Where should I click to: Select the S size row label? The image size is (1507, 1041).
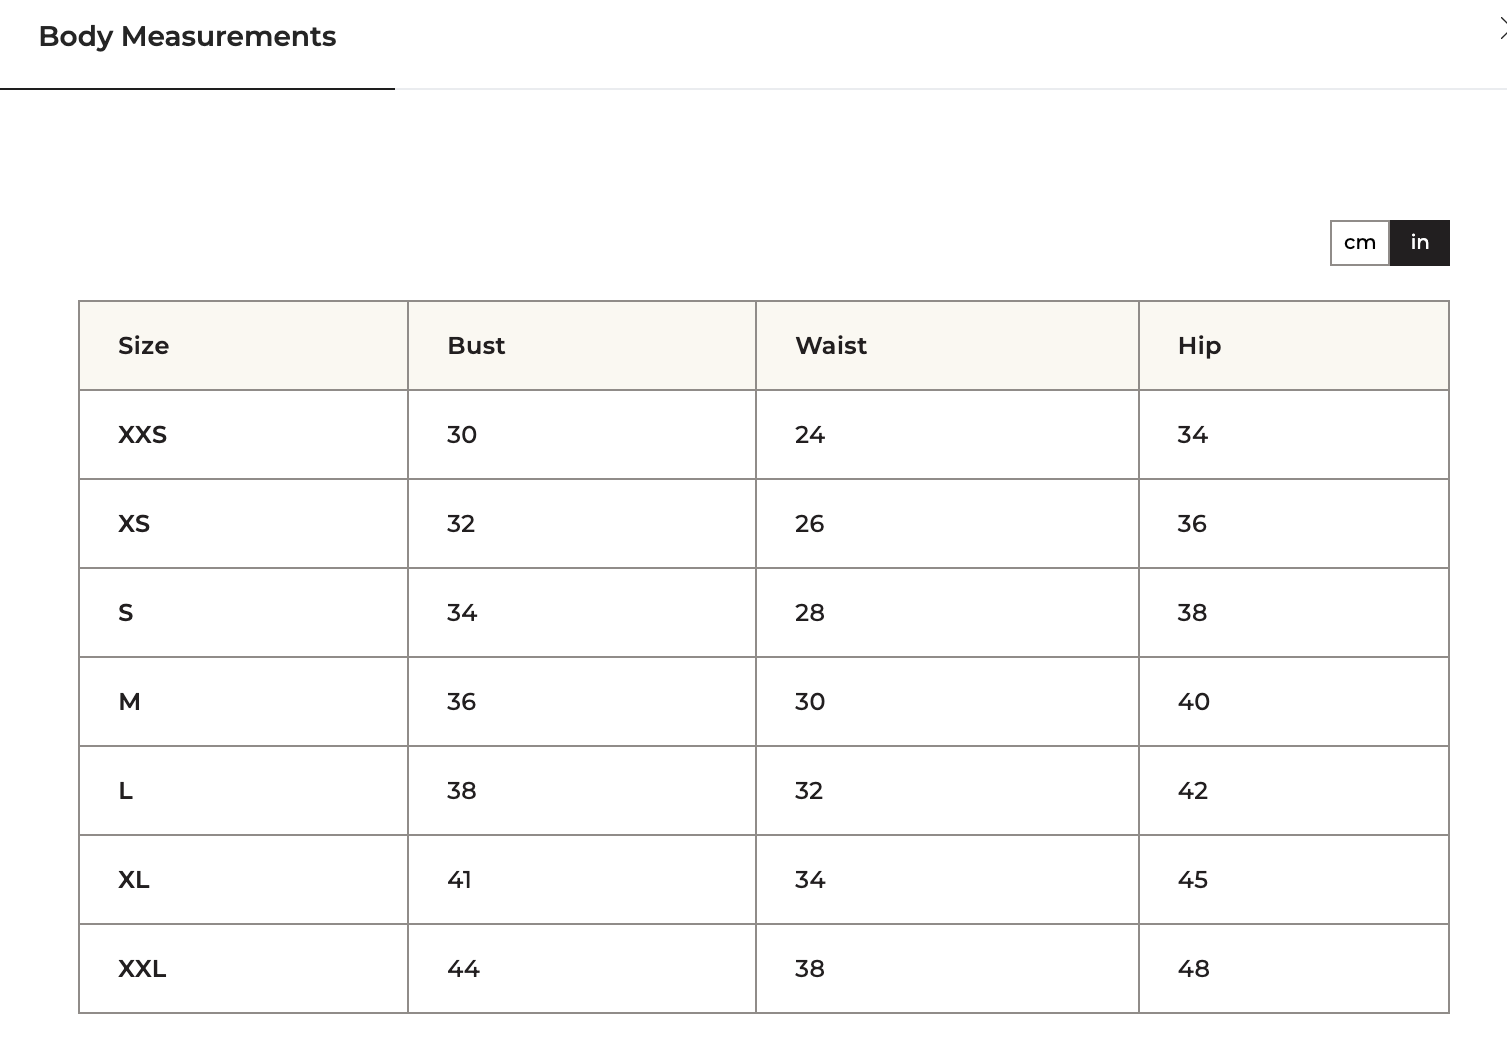tap(126, 613)
